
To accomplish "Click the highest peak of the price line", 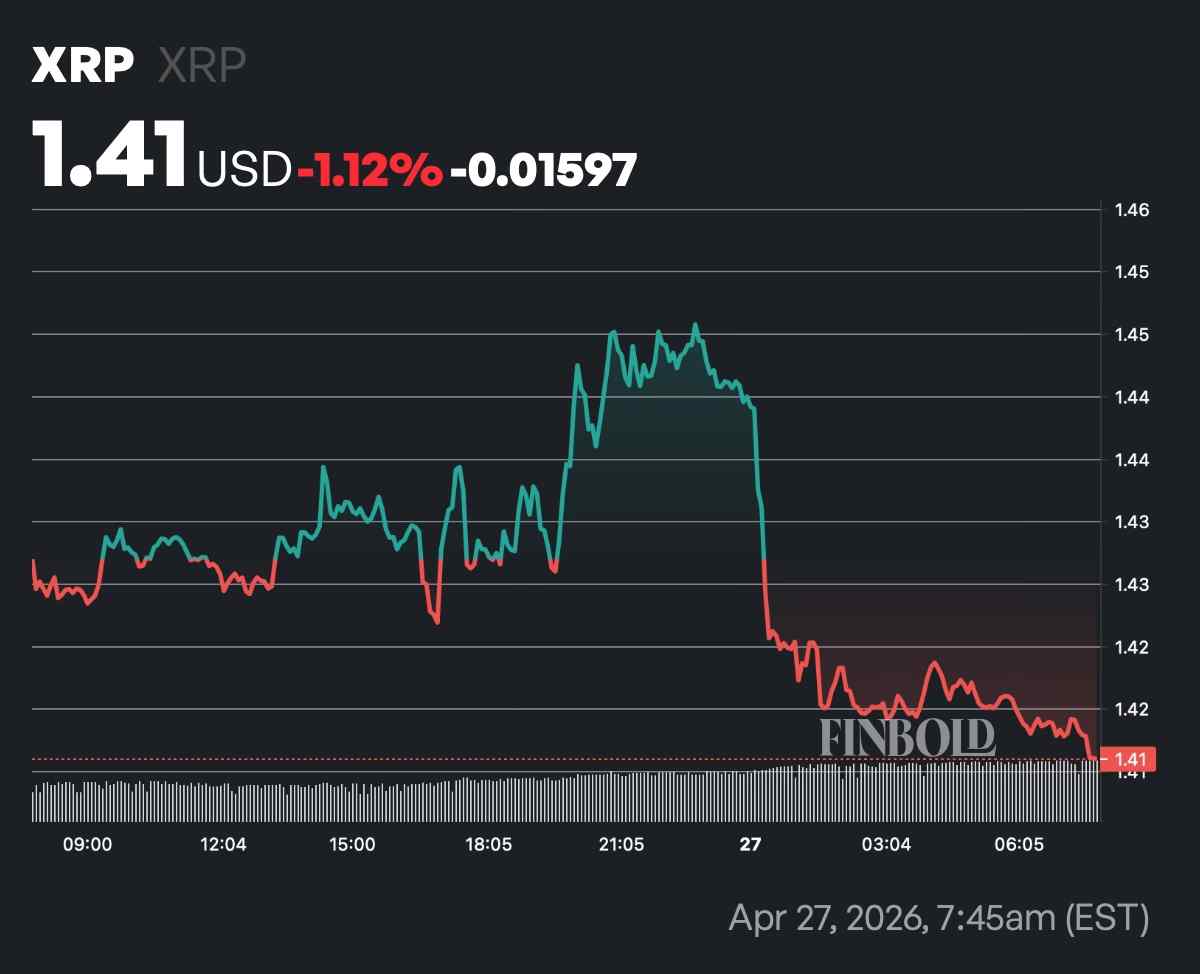I will (x=696, y=324).
